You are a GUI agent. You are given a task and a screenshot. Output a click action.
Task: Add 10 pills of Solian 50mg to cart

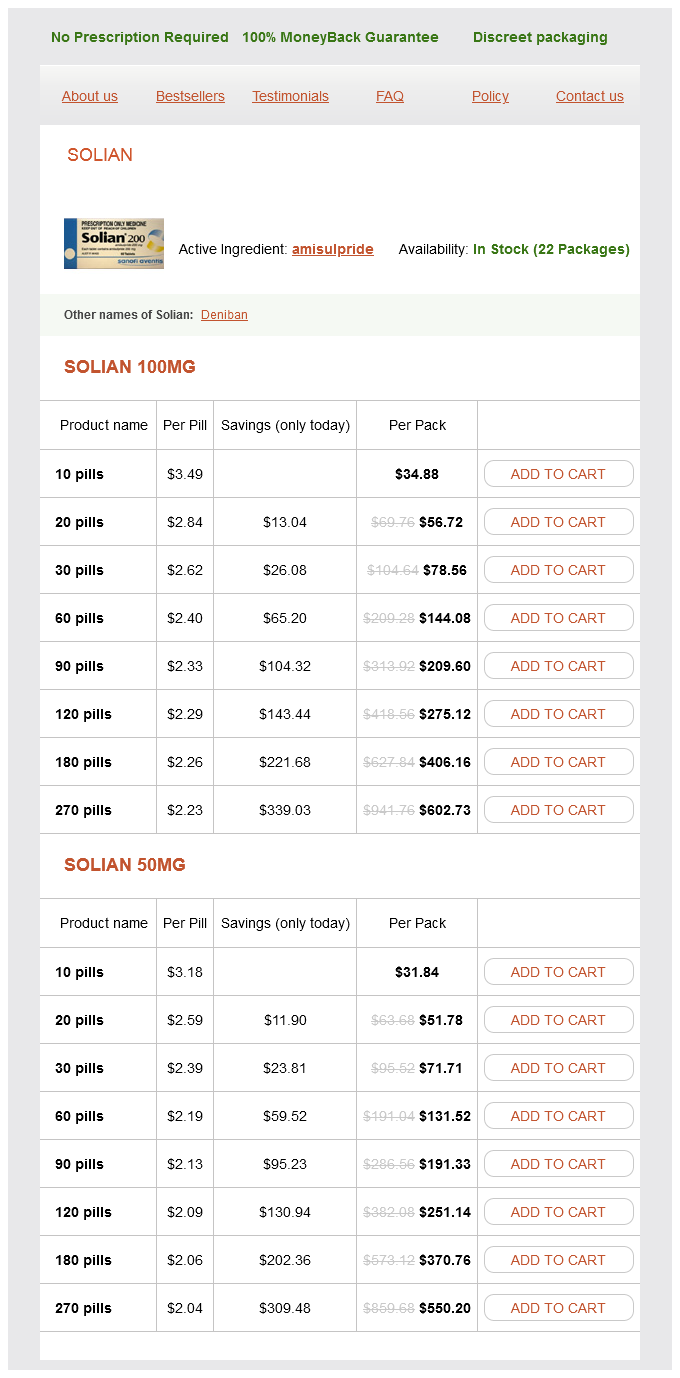coord(558,972)
